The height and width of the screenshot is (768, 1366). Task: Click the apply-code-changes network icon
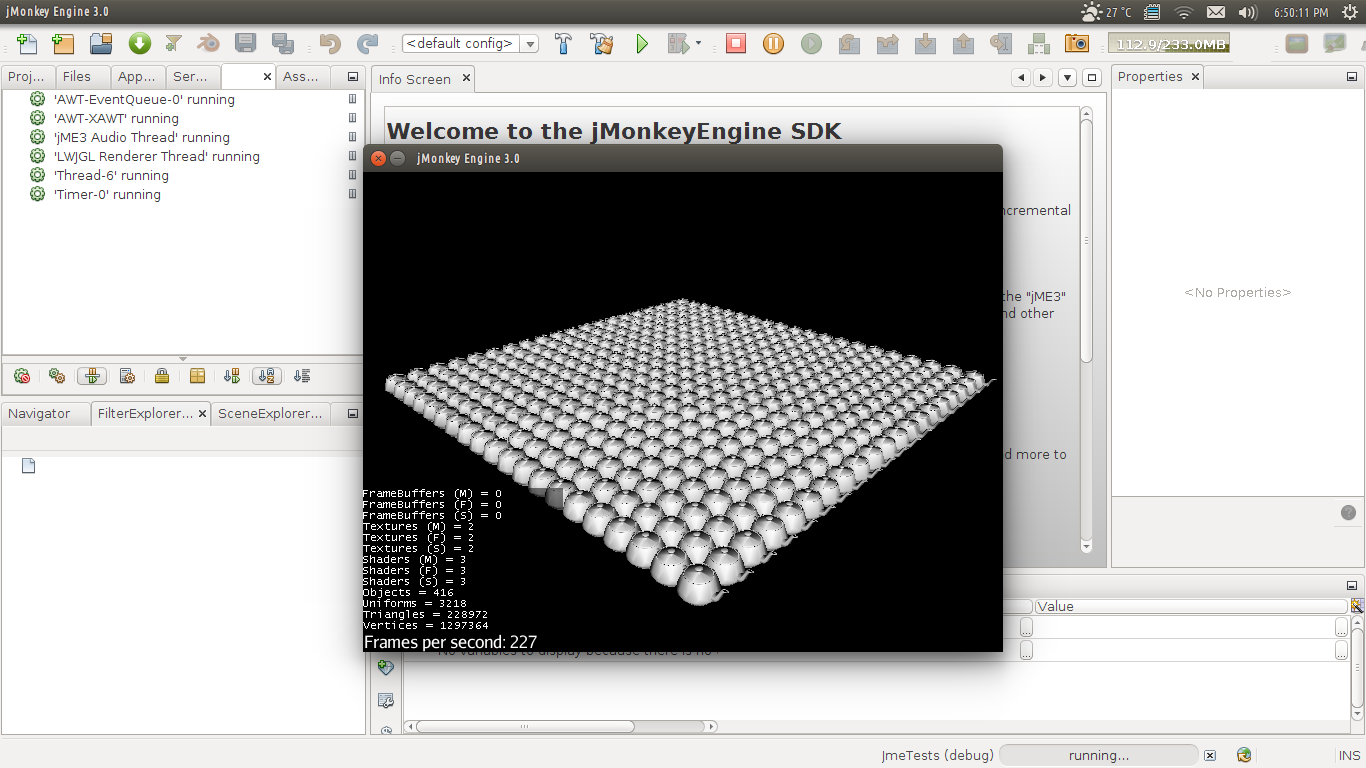coord(1039,43)
